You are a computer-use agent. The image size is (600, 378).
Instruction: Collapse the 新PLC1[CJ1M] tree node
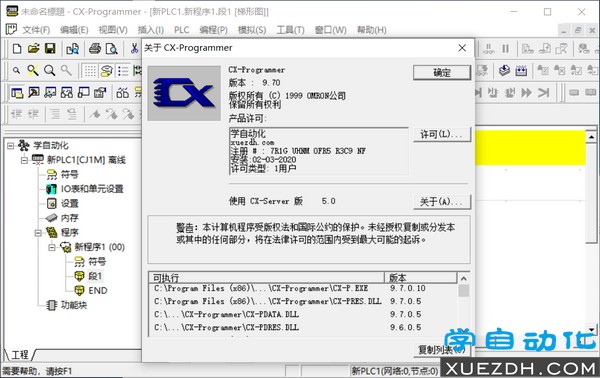click(24, 160)
